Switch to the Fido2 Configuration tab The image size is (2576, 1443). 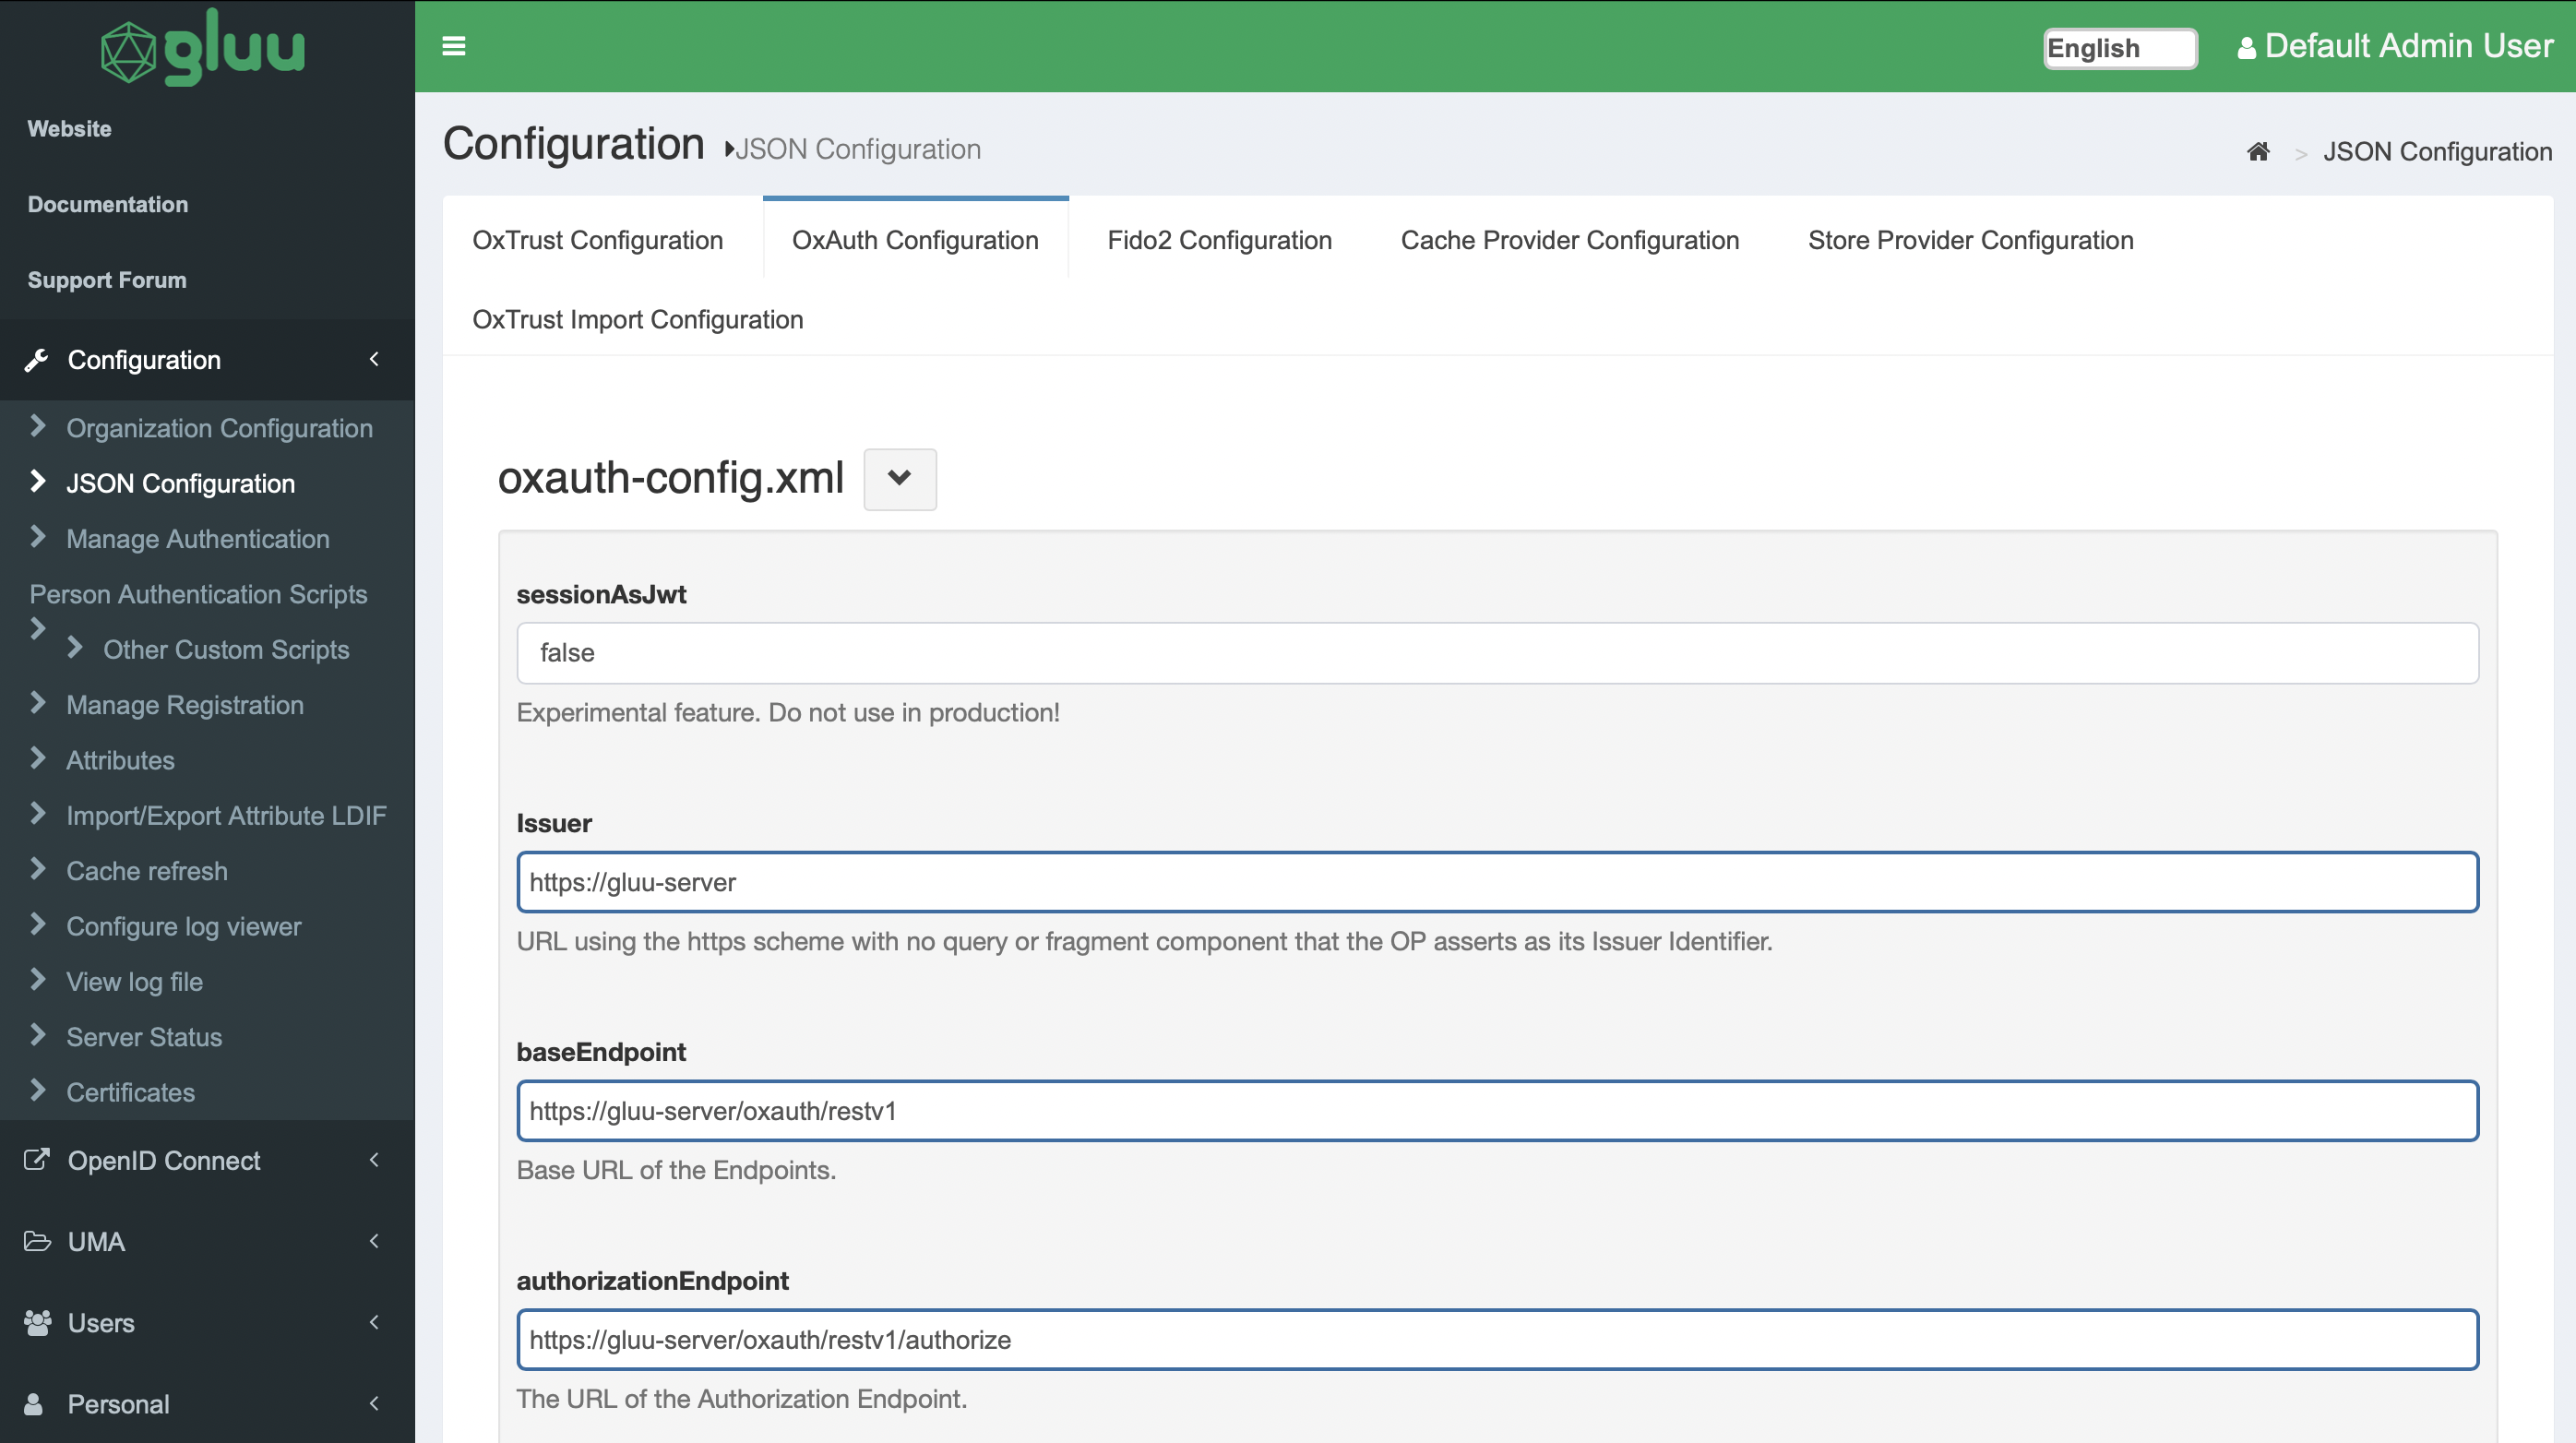pyautogui.click(x=1218, y=240)
